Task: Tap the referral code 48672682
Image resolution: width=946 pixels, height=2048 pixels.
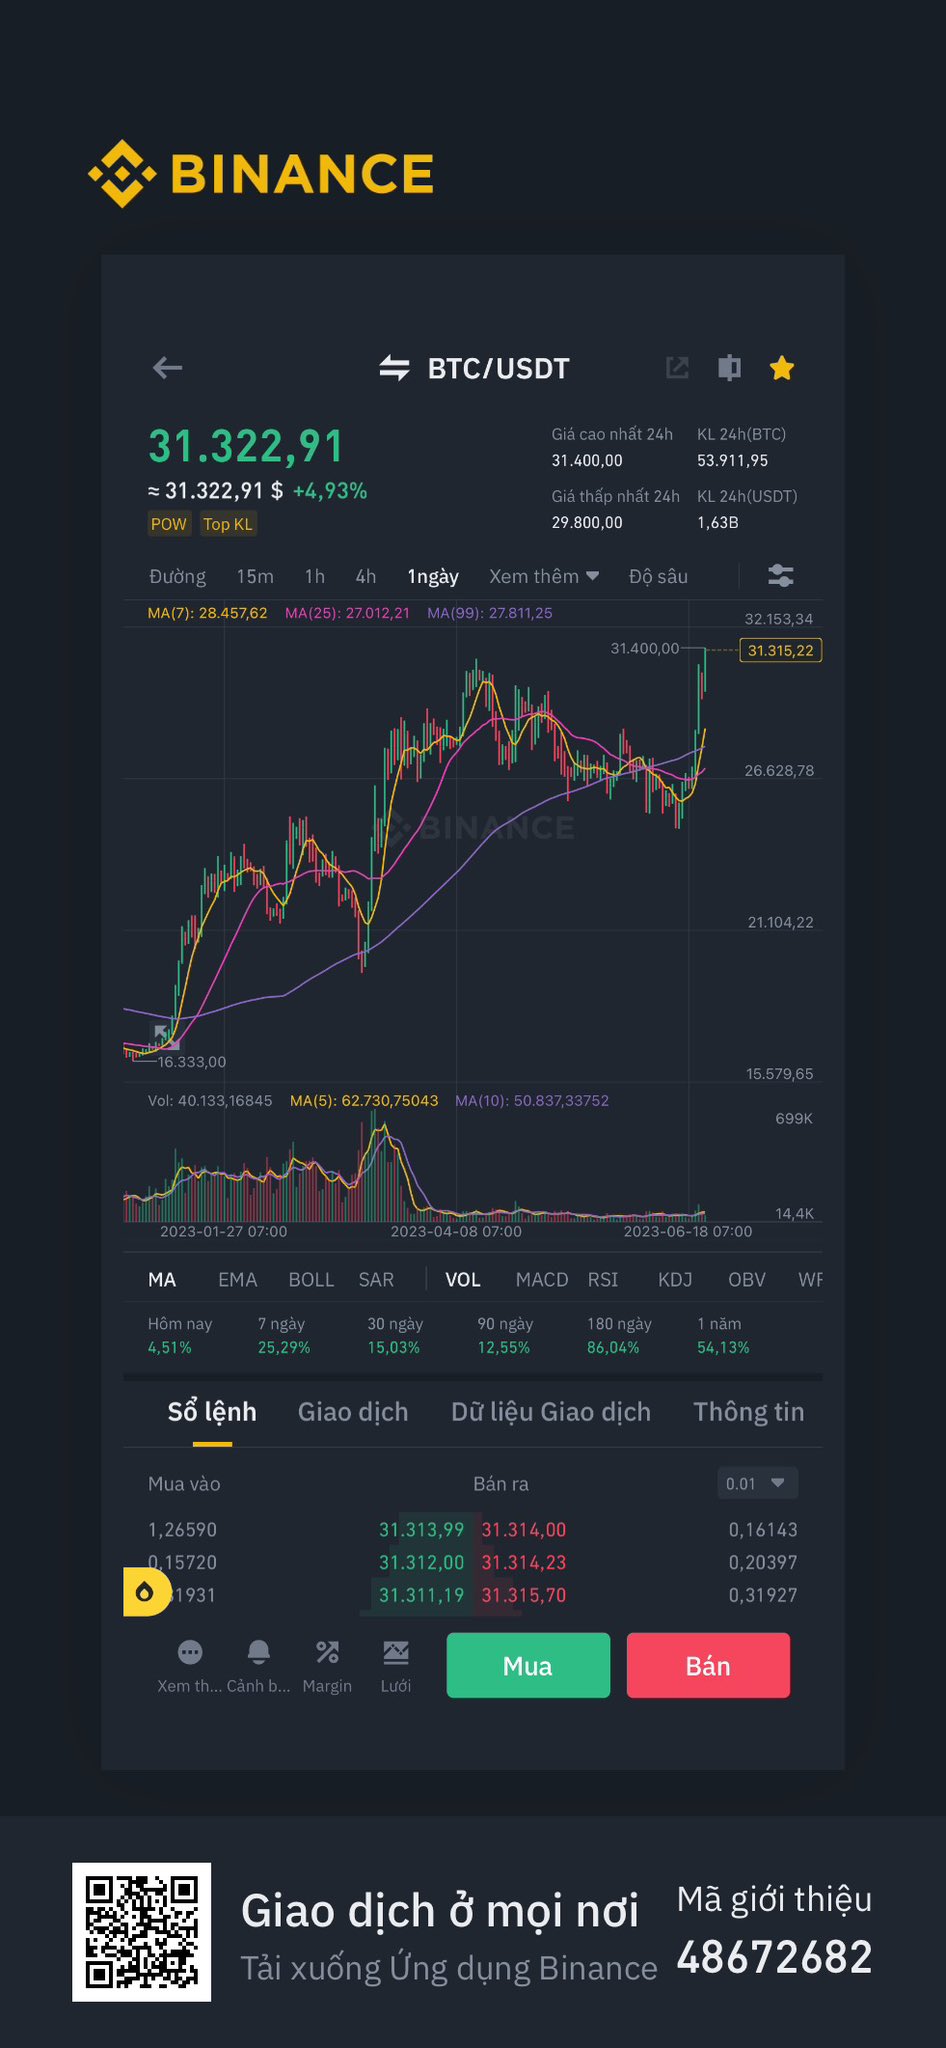Action: (775, 1958)
